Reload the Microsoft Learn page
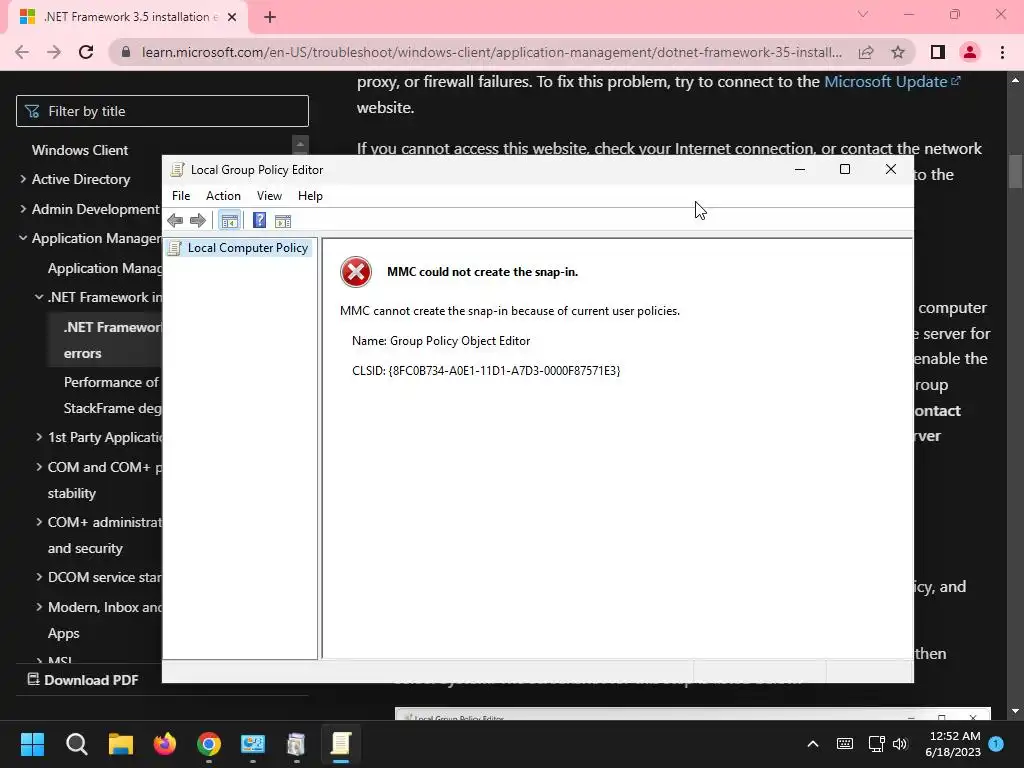Image resolution: width=1024 pixels, height=768 pixels. [x=86, y=52]
